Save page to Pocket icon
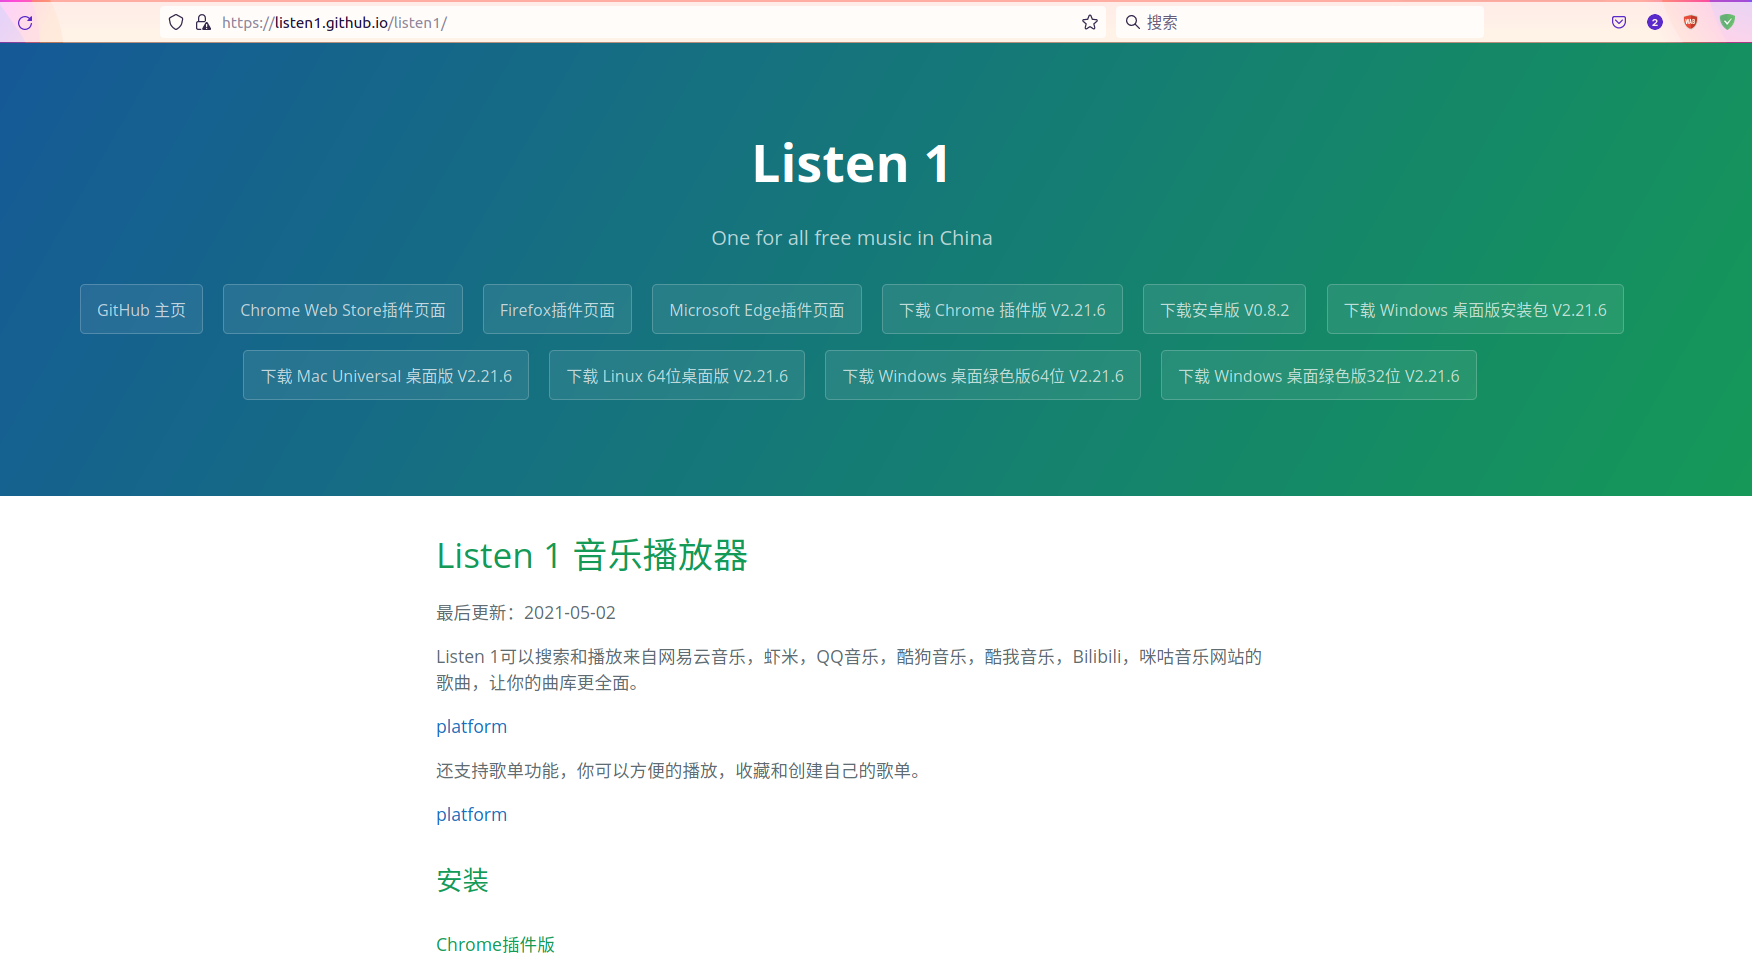The image size is (1752, 978). pos(1619,22)
